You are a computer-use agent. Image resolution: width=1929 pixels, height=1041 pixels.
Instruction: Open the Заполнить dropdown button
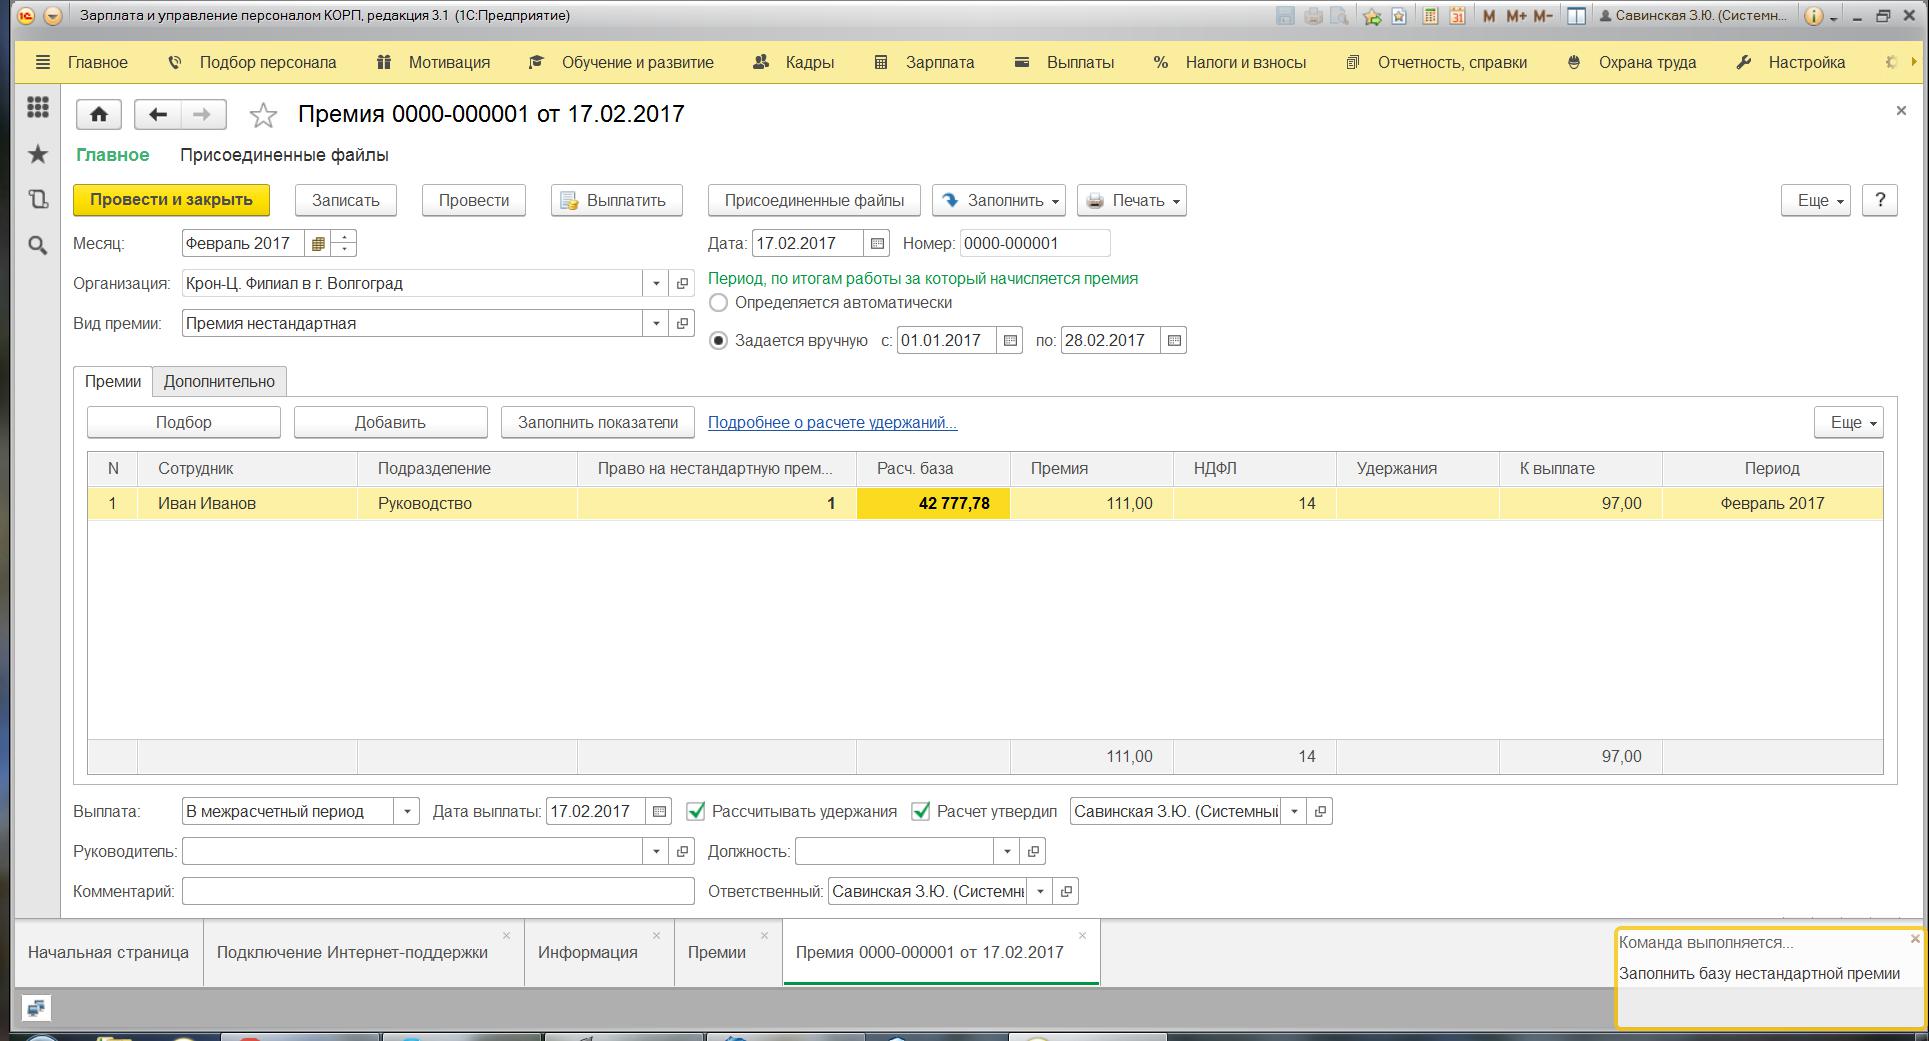(x=999, y=200)
